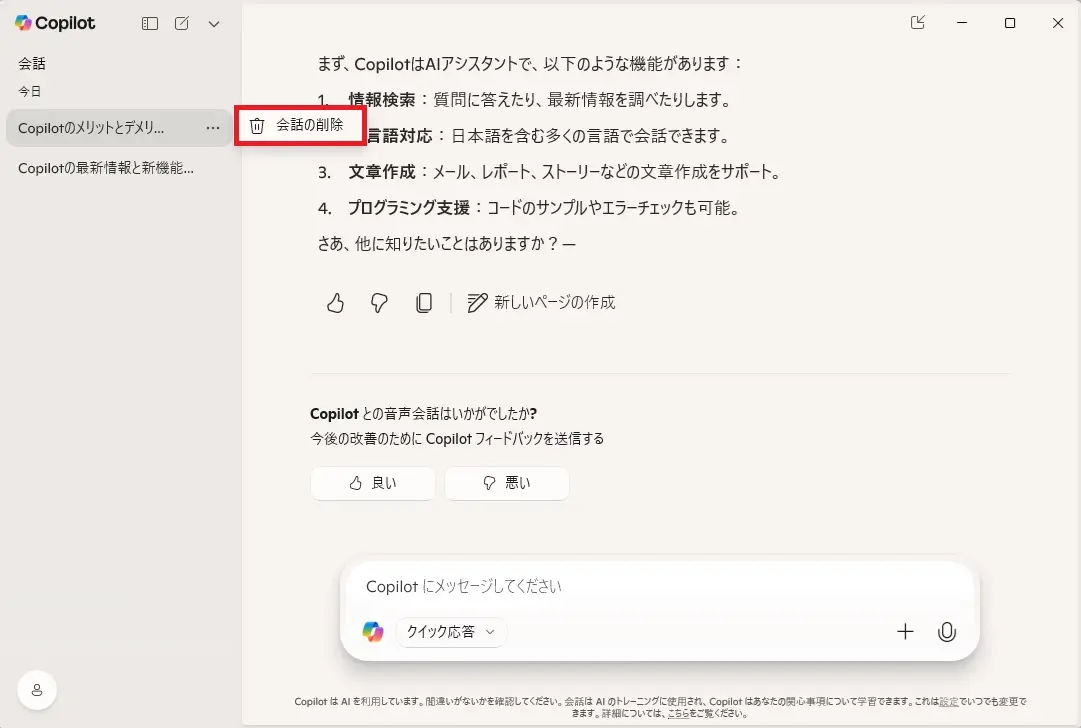Choose 会話の削除 from the context menu
The image size is (1081, 728).
click(301, 125)
